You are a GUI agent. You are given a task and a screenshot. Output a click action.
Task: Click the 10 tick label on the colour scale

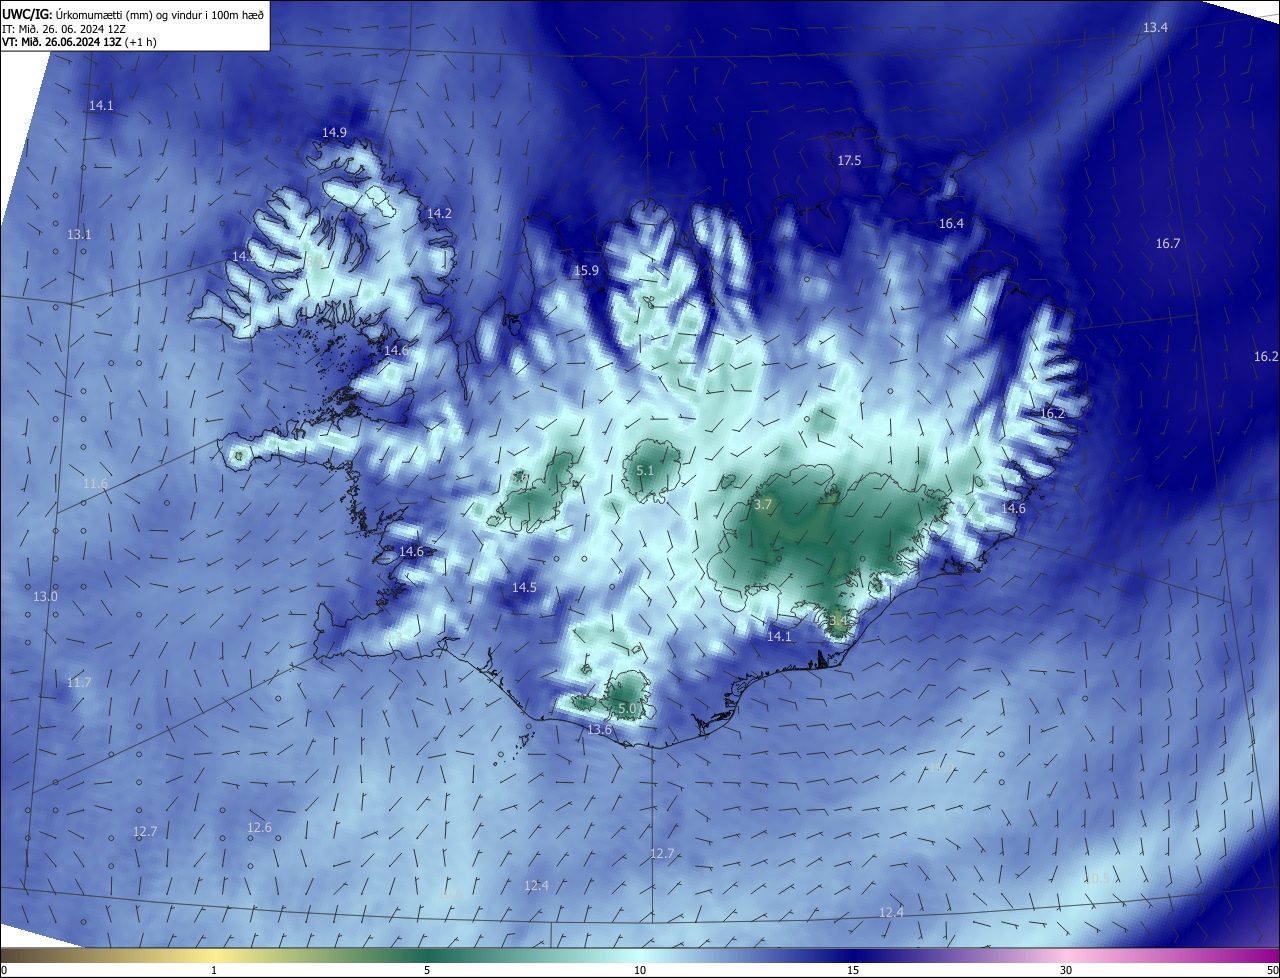(x=640, y=970)
